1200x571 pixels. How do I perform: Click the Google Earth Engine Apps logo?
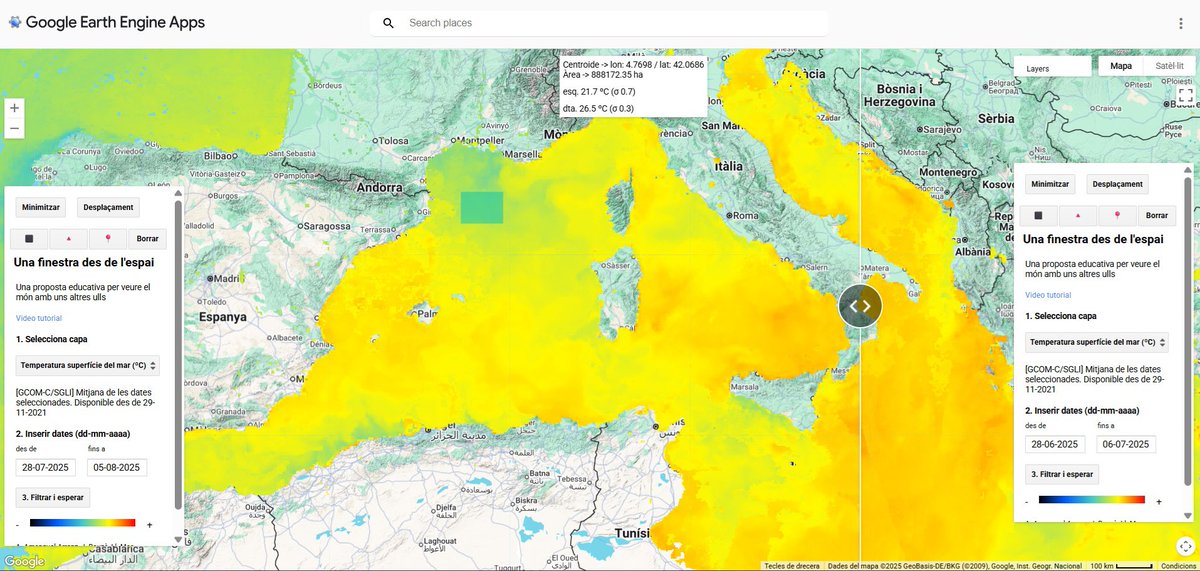[106, 22]
